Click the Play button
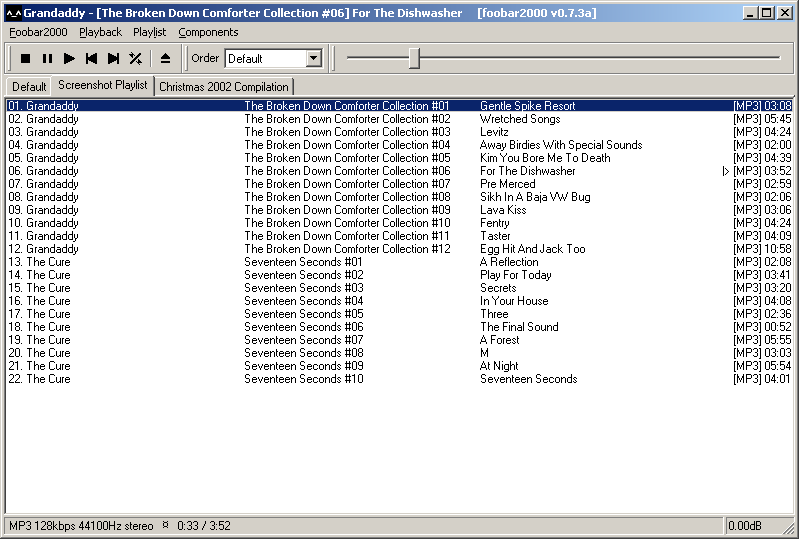 point(69,59)
